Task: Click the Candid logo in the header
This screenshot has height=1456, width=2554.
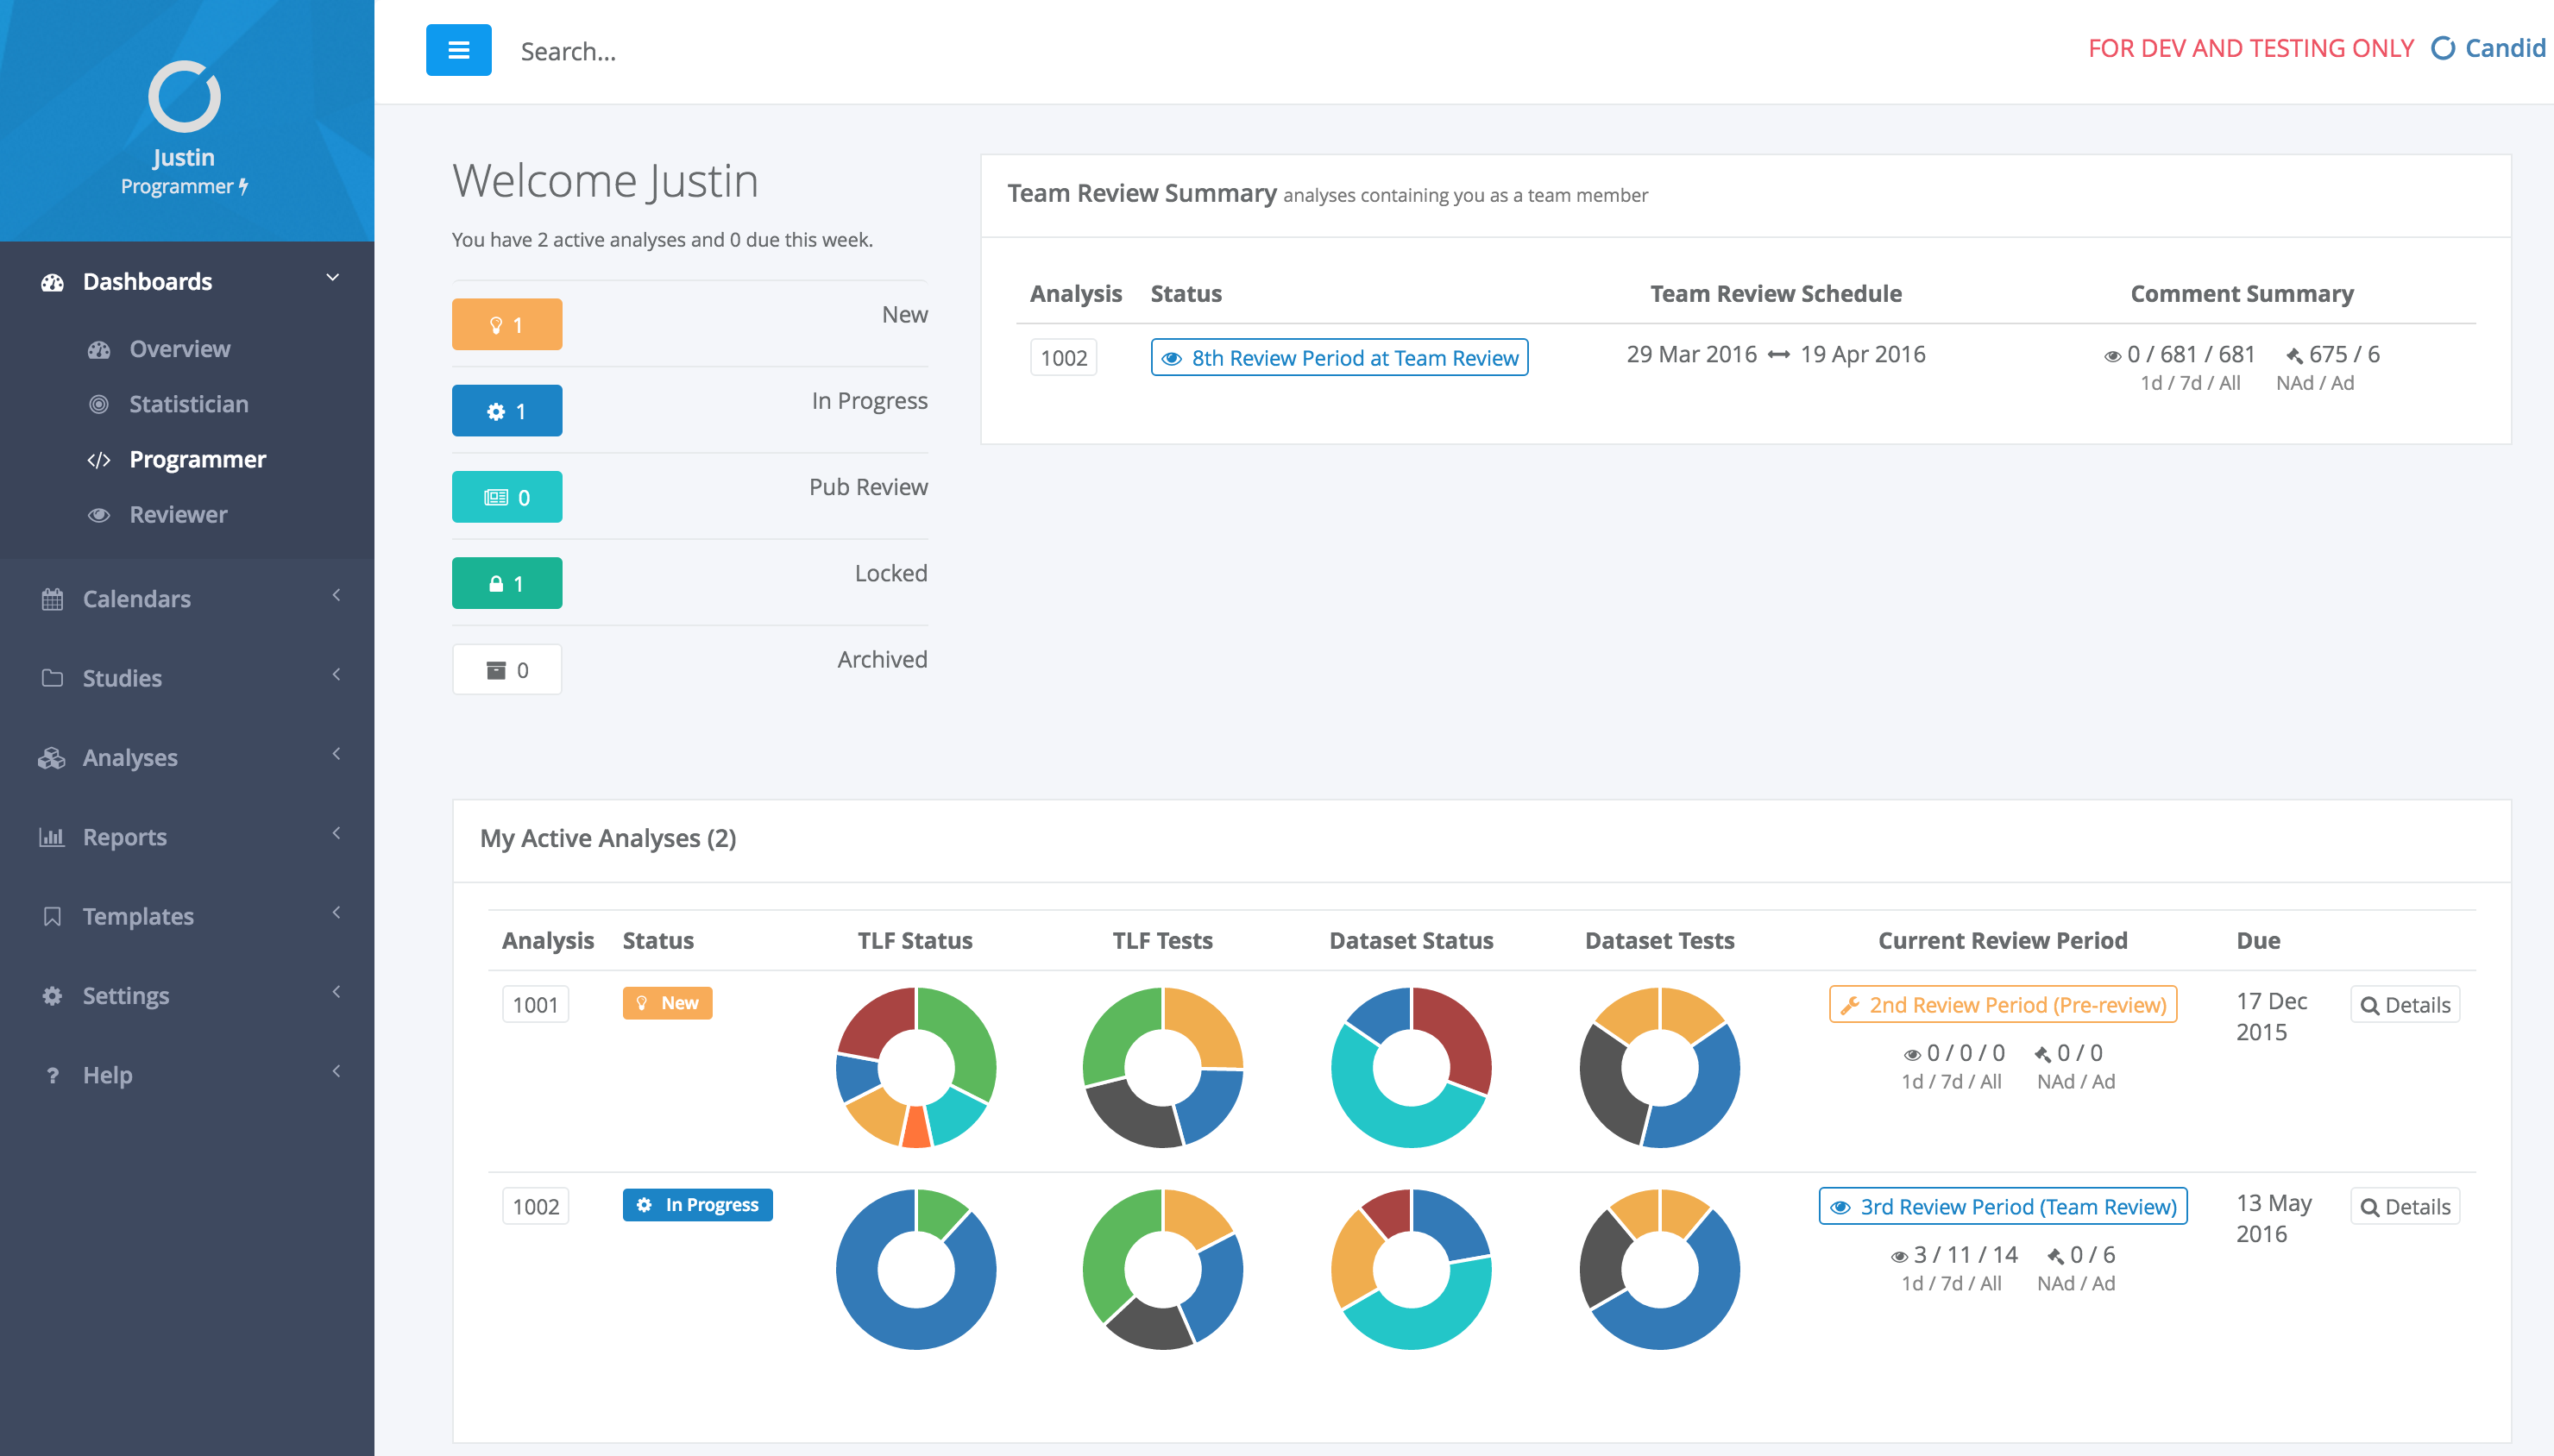Action: tap(2489, 47)
